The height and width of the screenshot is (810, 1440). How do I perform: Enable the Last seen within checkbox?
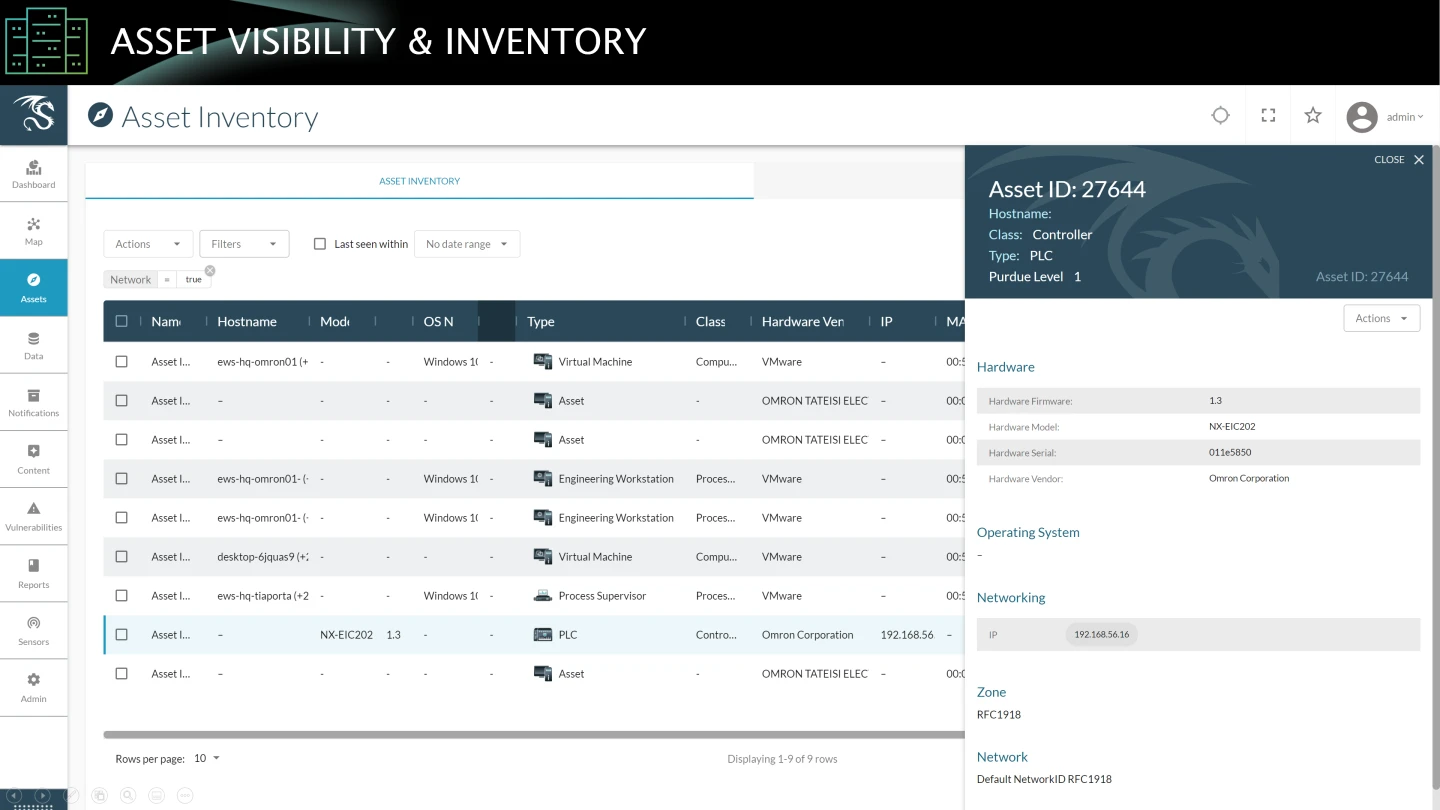point(320,244)
